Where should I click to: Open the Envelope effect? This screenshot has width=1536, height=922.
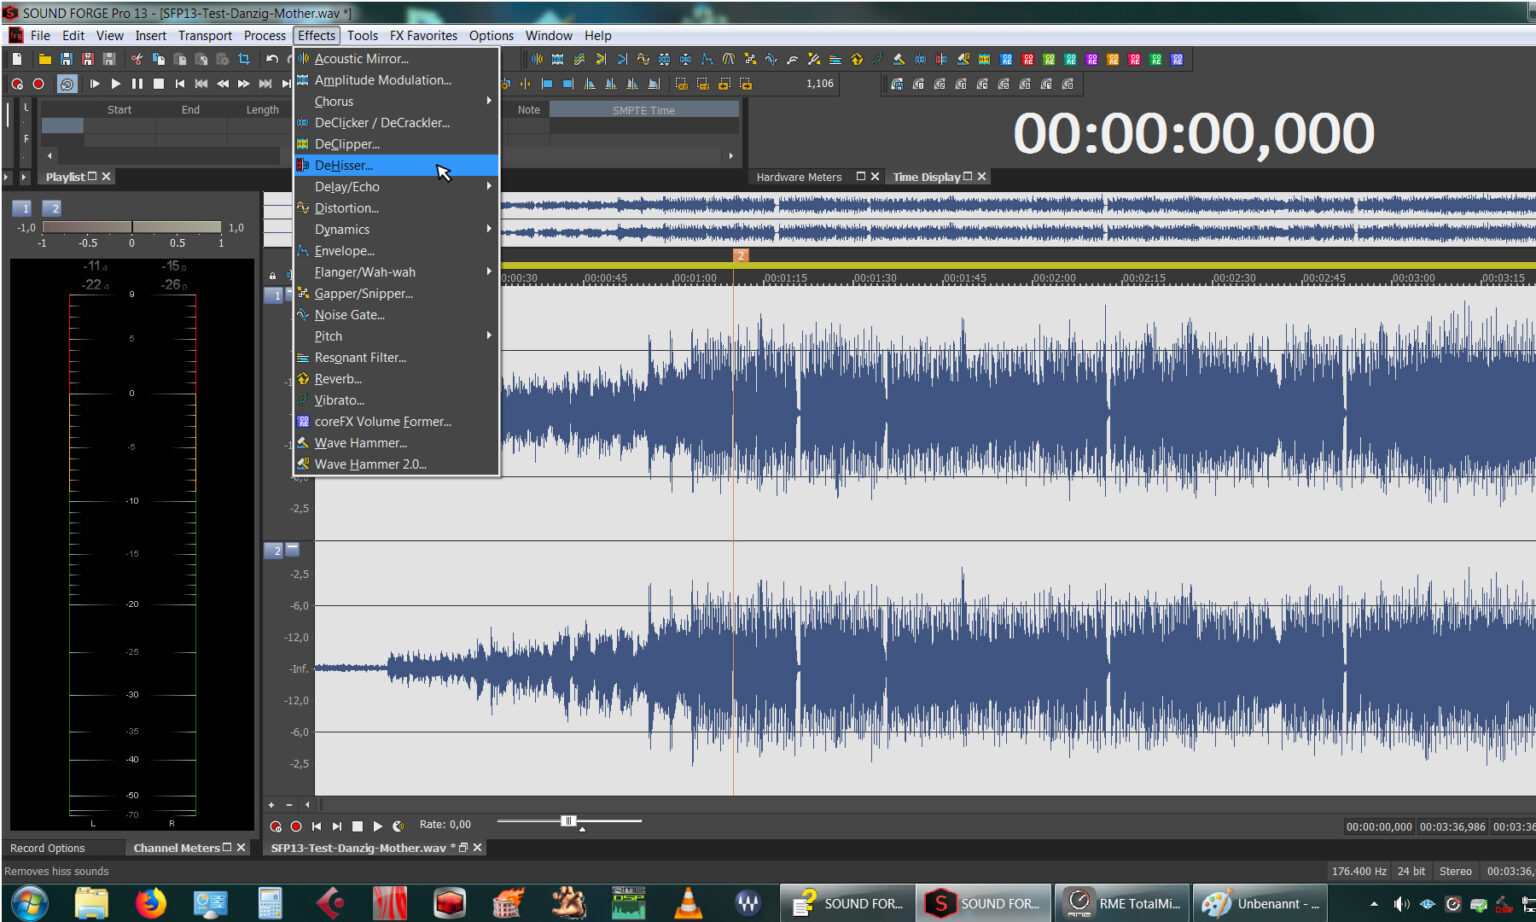click(x=396, y=251)
